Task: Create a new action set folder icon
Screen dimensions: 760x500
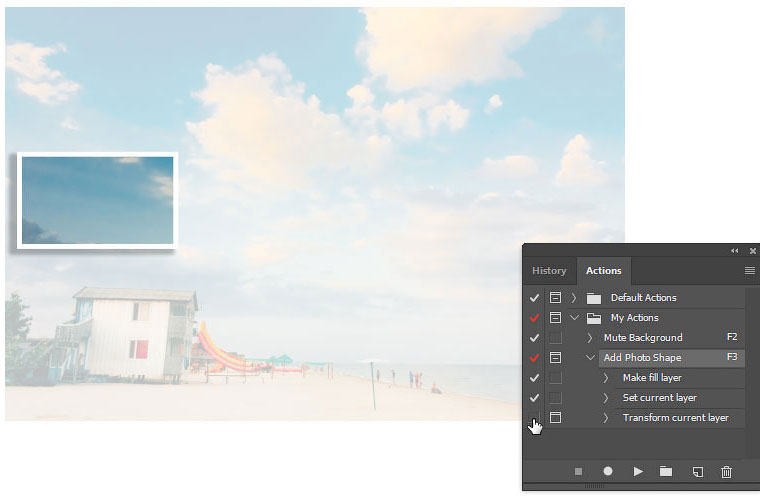Action: pyautogui.click(x=666, y=471)
